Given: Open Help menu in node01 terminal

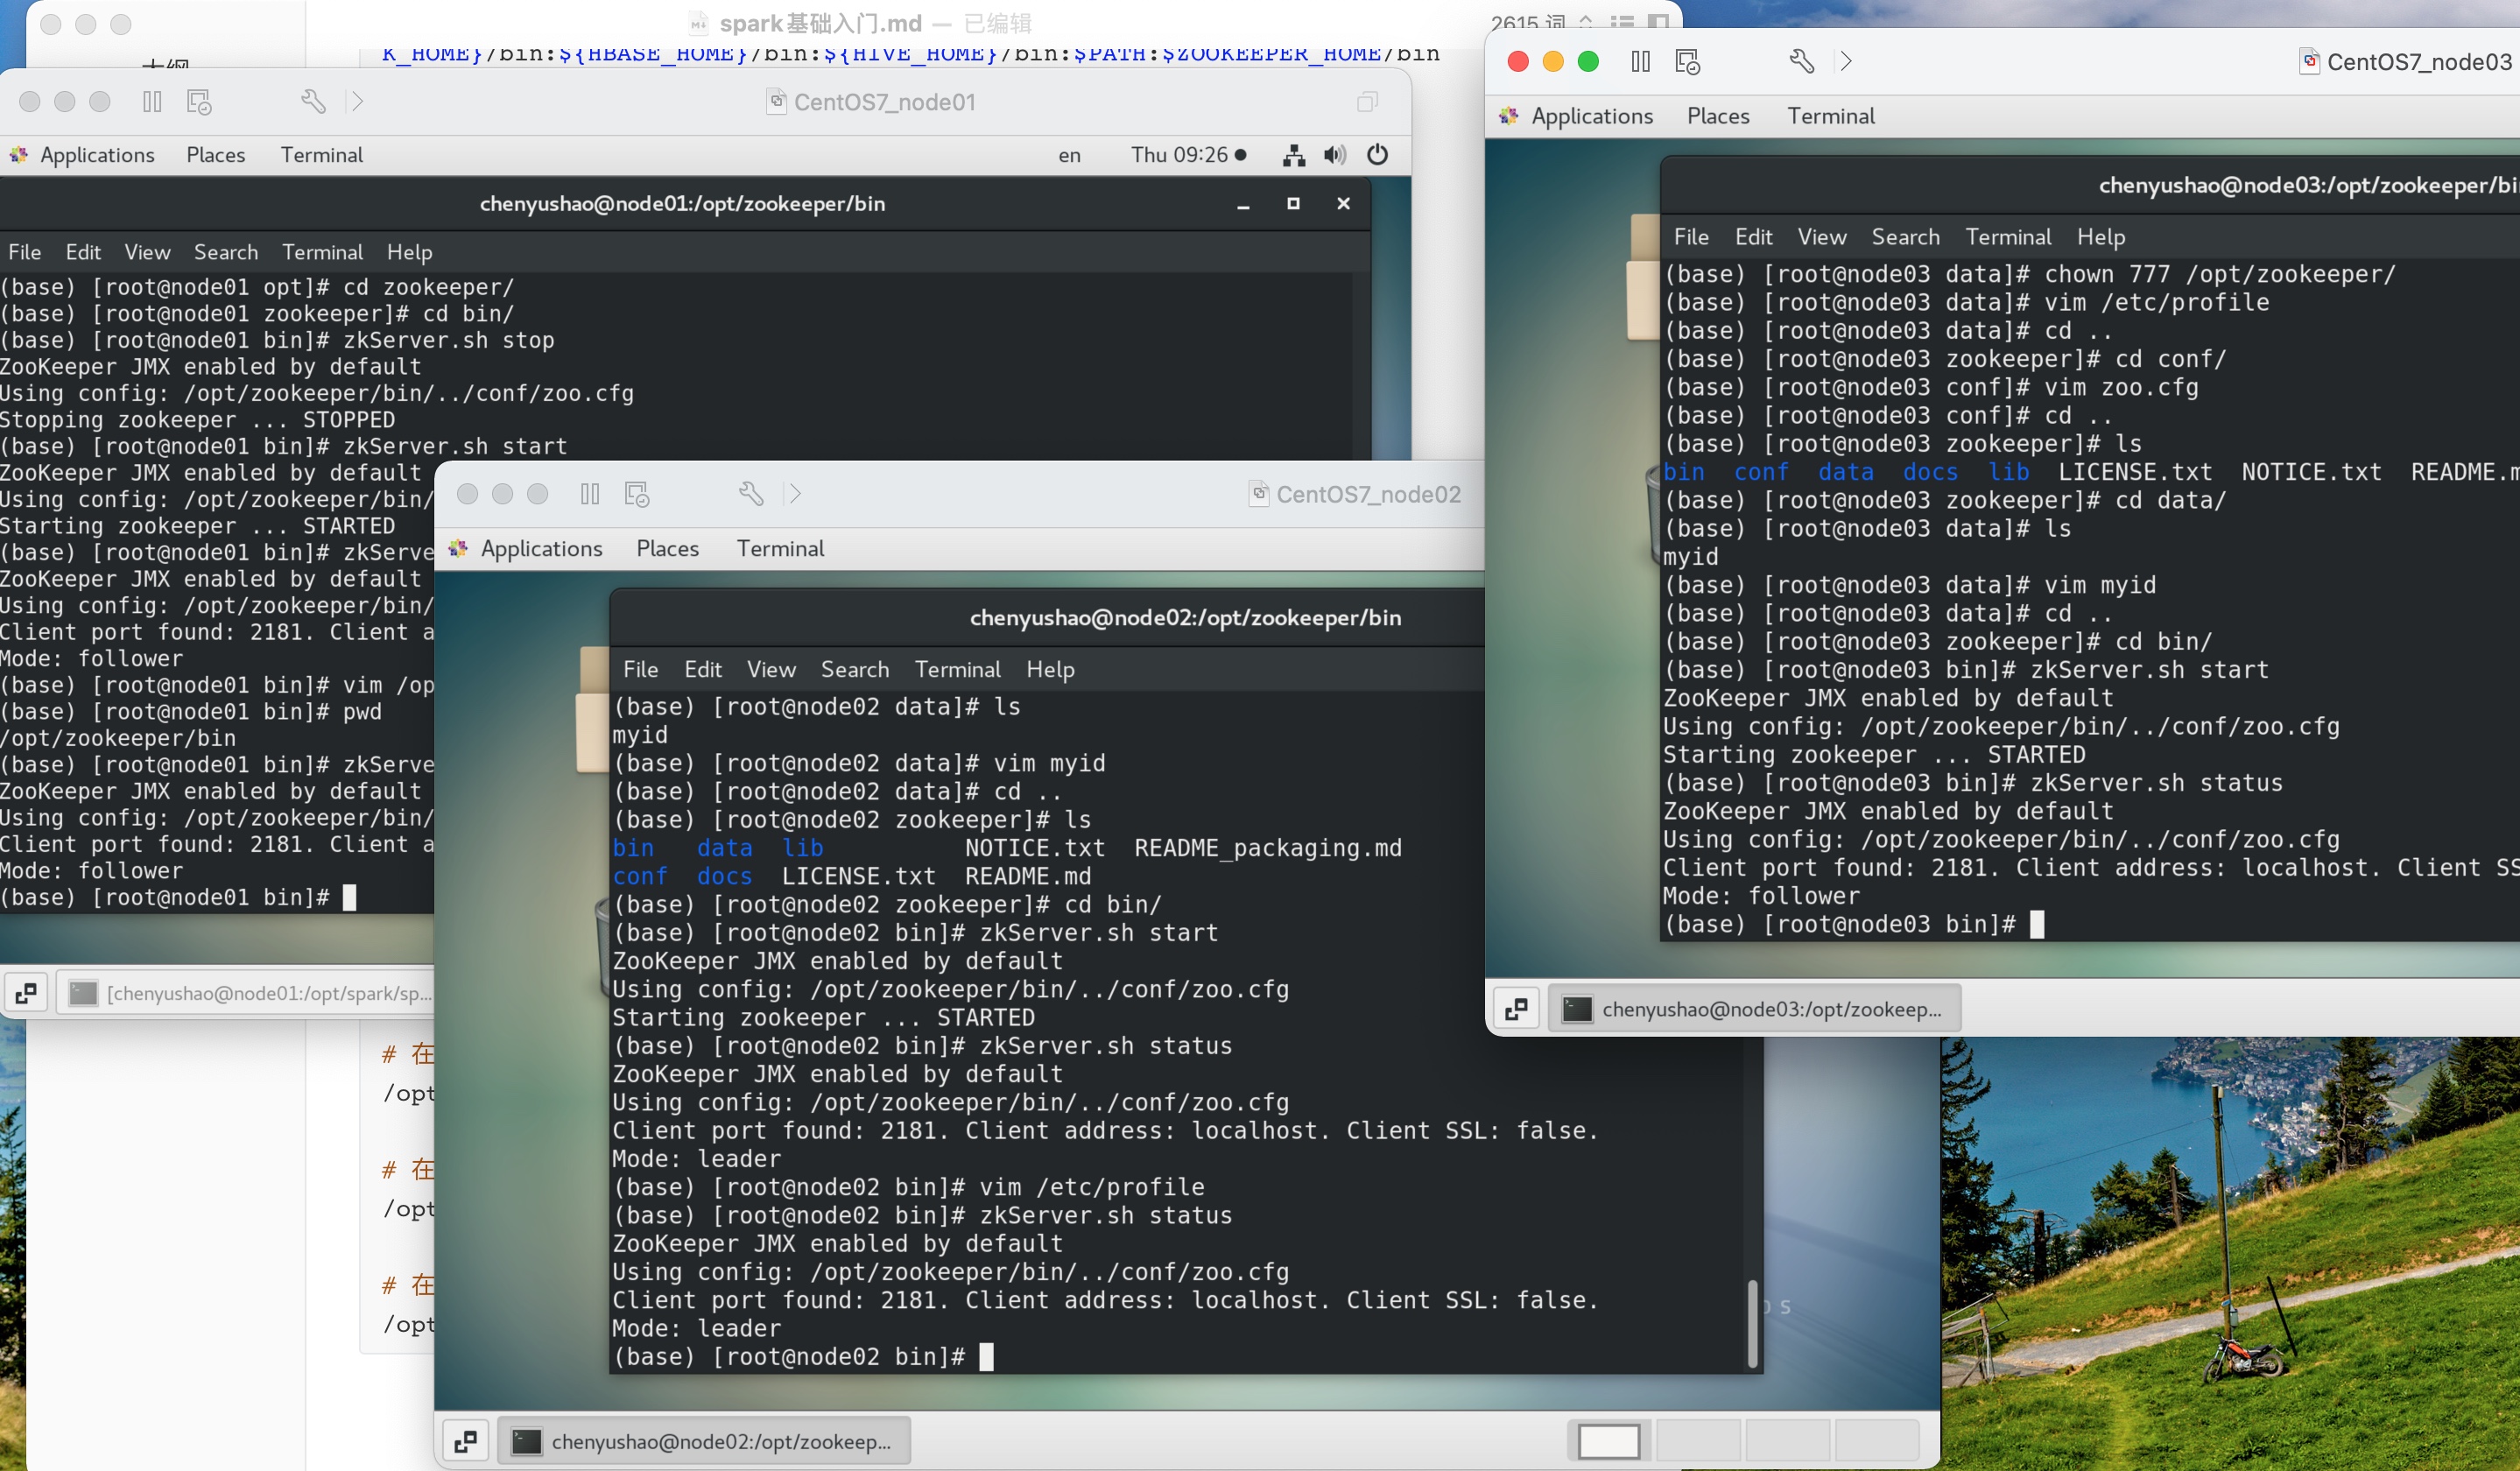Looking at the screenshot, I should (410, 252).
